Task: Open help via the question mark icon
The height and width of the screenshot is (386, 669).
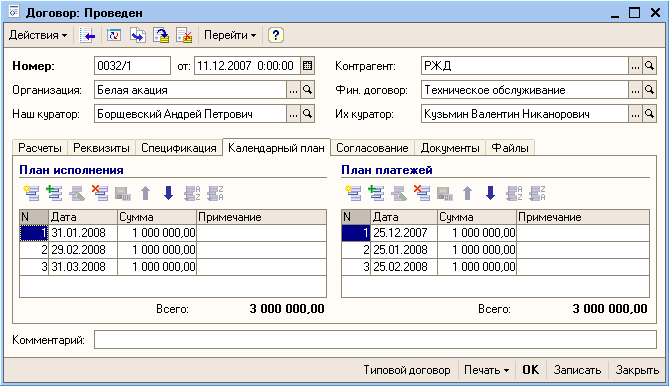Action: [276, 35]
